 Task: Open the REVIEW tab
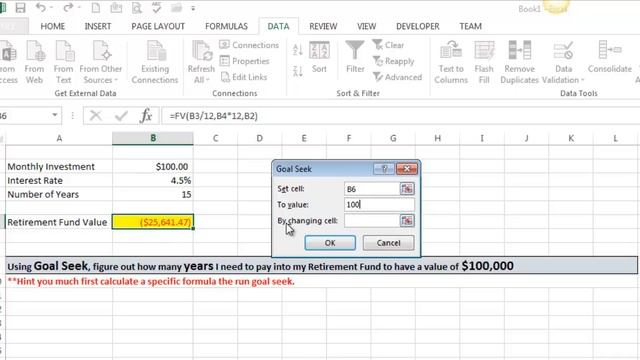(323, 26)
